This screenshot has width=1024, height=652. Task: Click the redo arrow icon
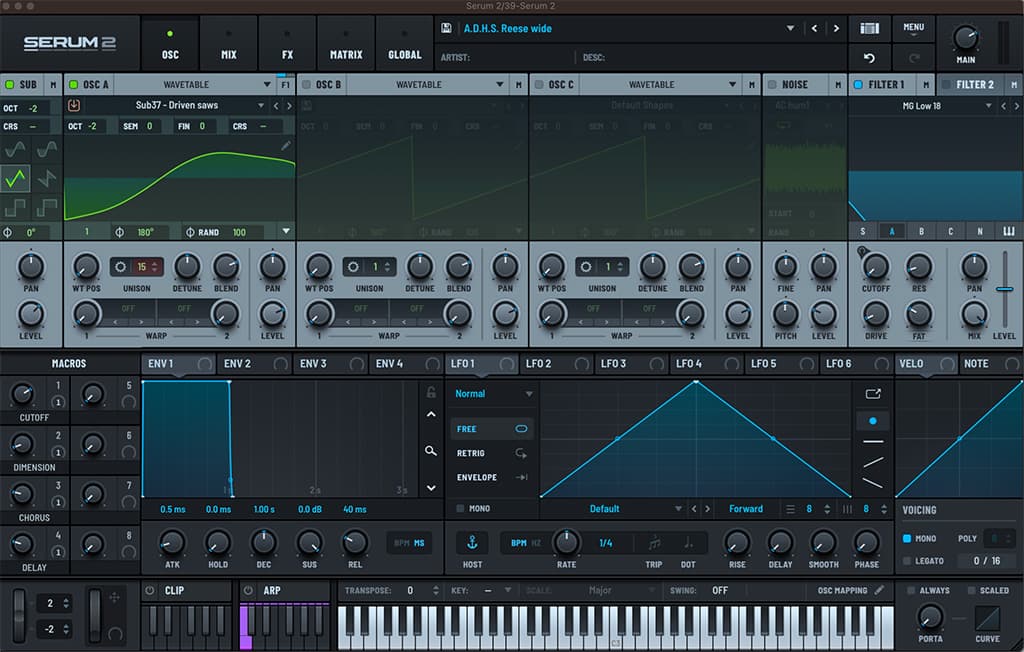pos(914,57)
